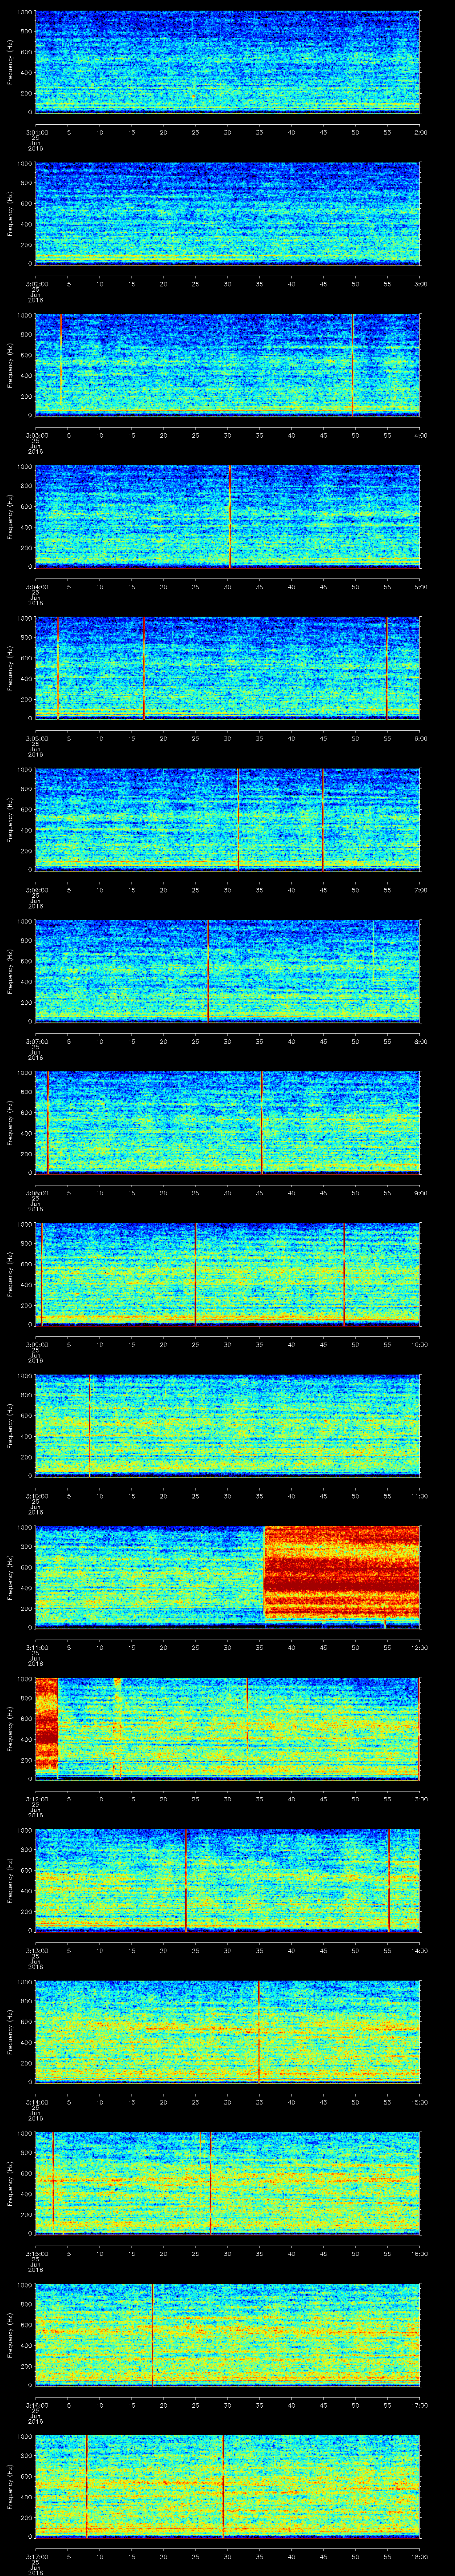Click the 2:00 end time label

(x=420, y=131)
